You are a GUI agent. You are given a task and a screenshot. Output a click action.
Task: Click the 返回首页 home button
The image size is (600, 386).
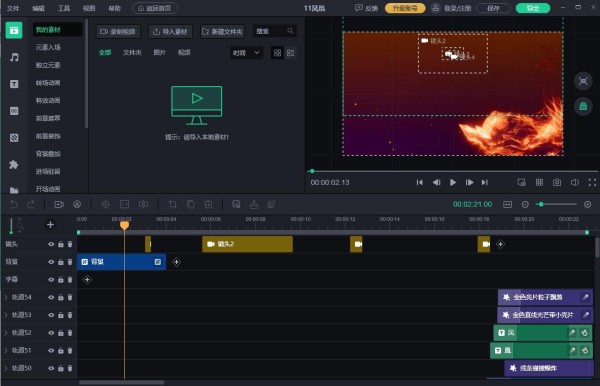[155, 8]
